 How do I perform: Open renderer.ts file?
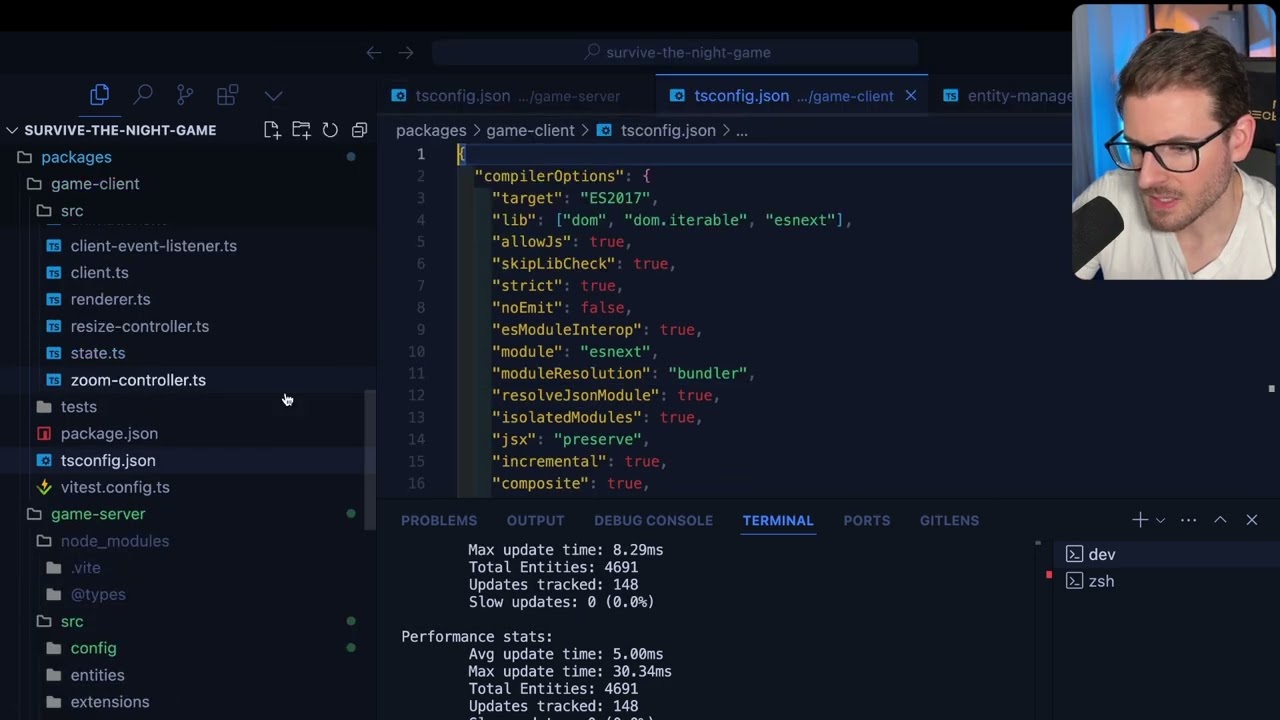click(x=110, y=299)
